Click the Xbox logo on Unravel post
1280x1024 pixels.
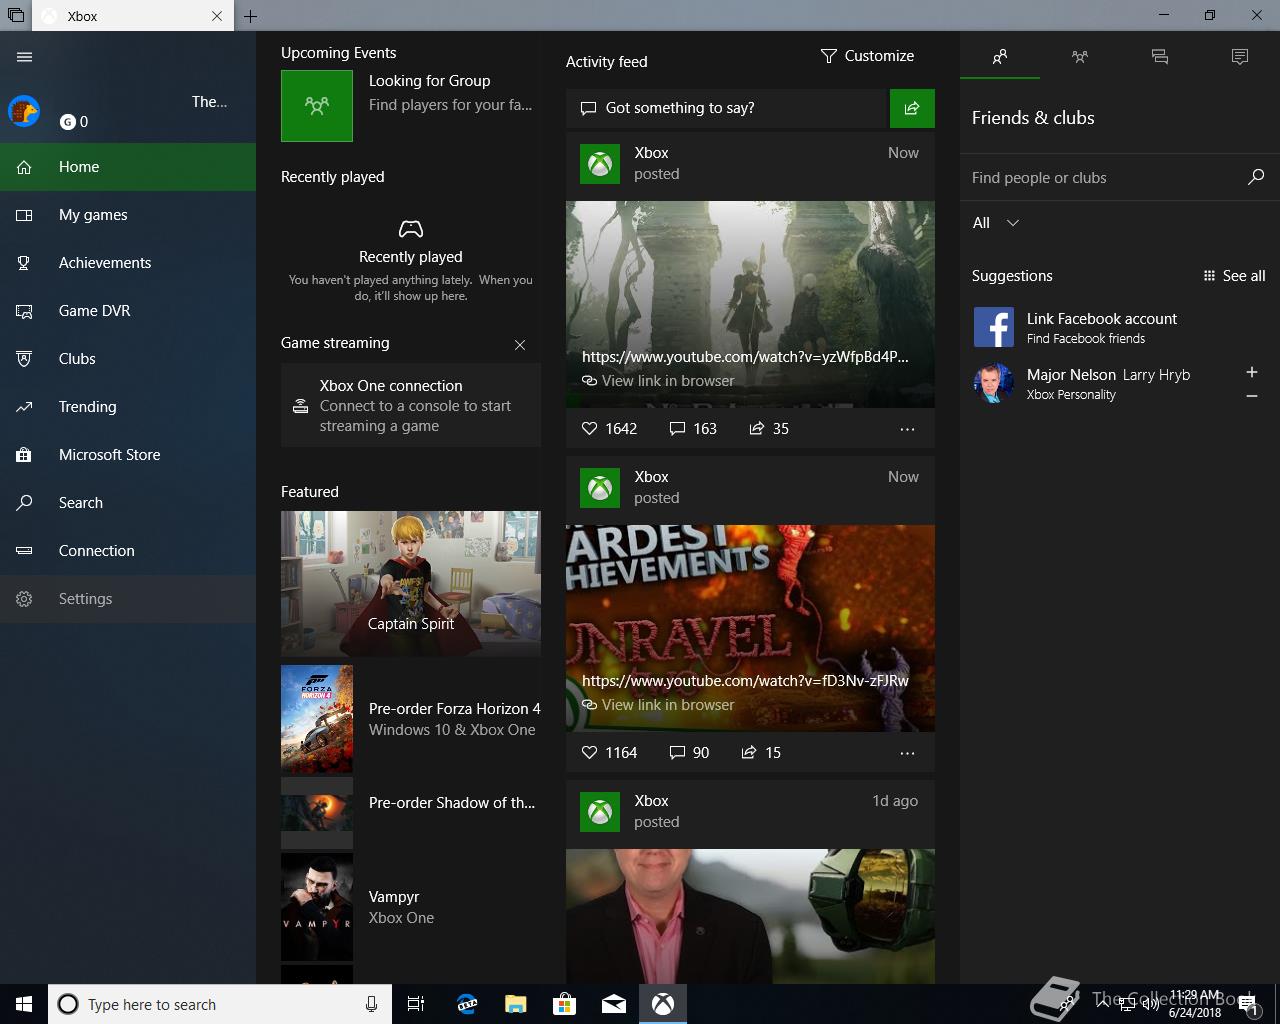coord(600,488)
